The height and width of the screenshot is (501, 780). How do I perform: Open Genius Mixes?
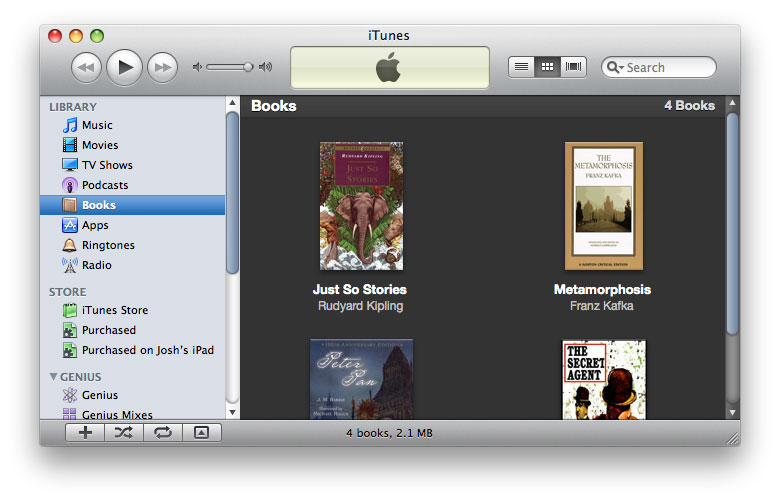[132, 413]
